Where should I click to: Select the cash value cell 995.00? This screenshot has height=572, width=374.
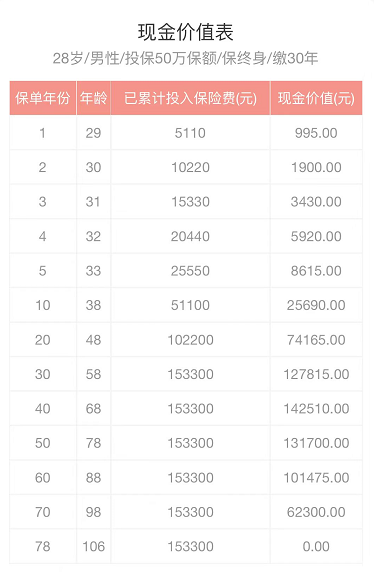coord(316,133)
